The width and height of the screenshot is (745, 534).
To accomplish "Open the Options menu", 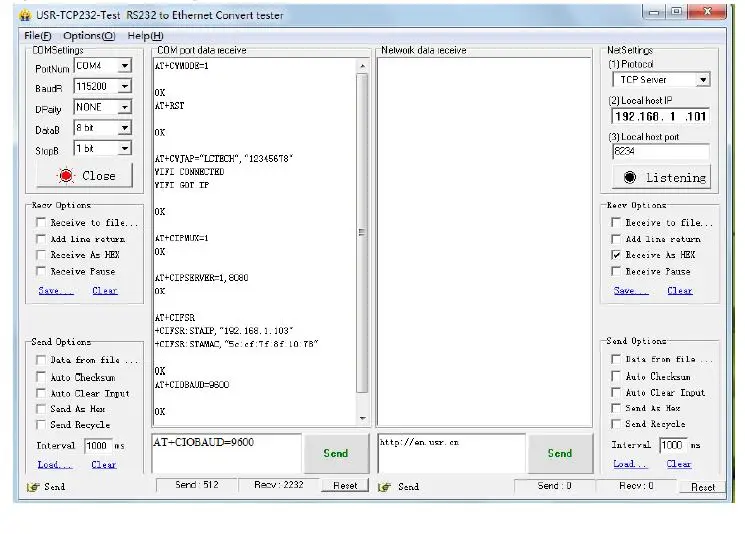I will coord(89,36).
